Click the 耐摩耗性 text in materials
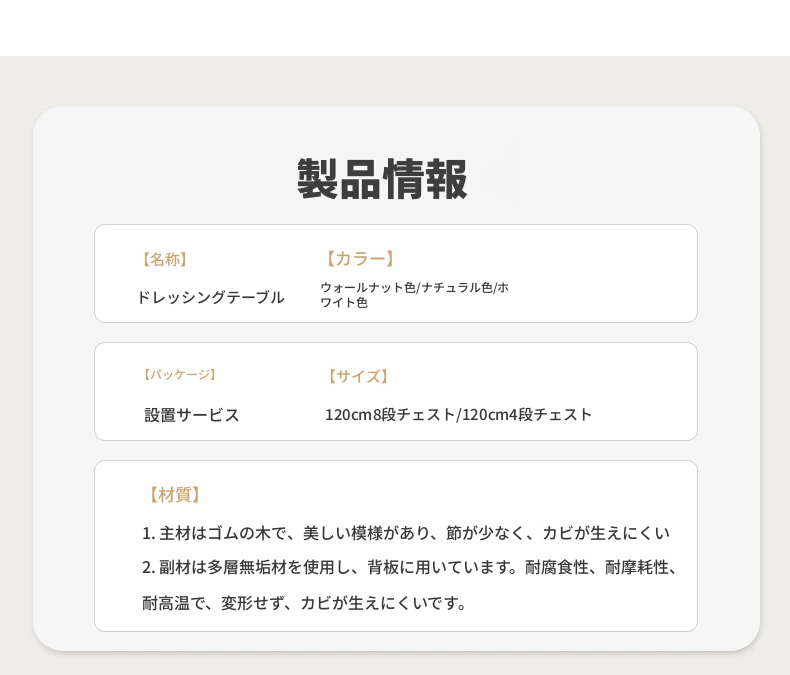The width and height of the screenshot is (790, 675). pos(637,568)
